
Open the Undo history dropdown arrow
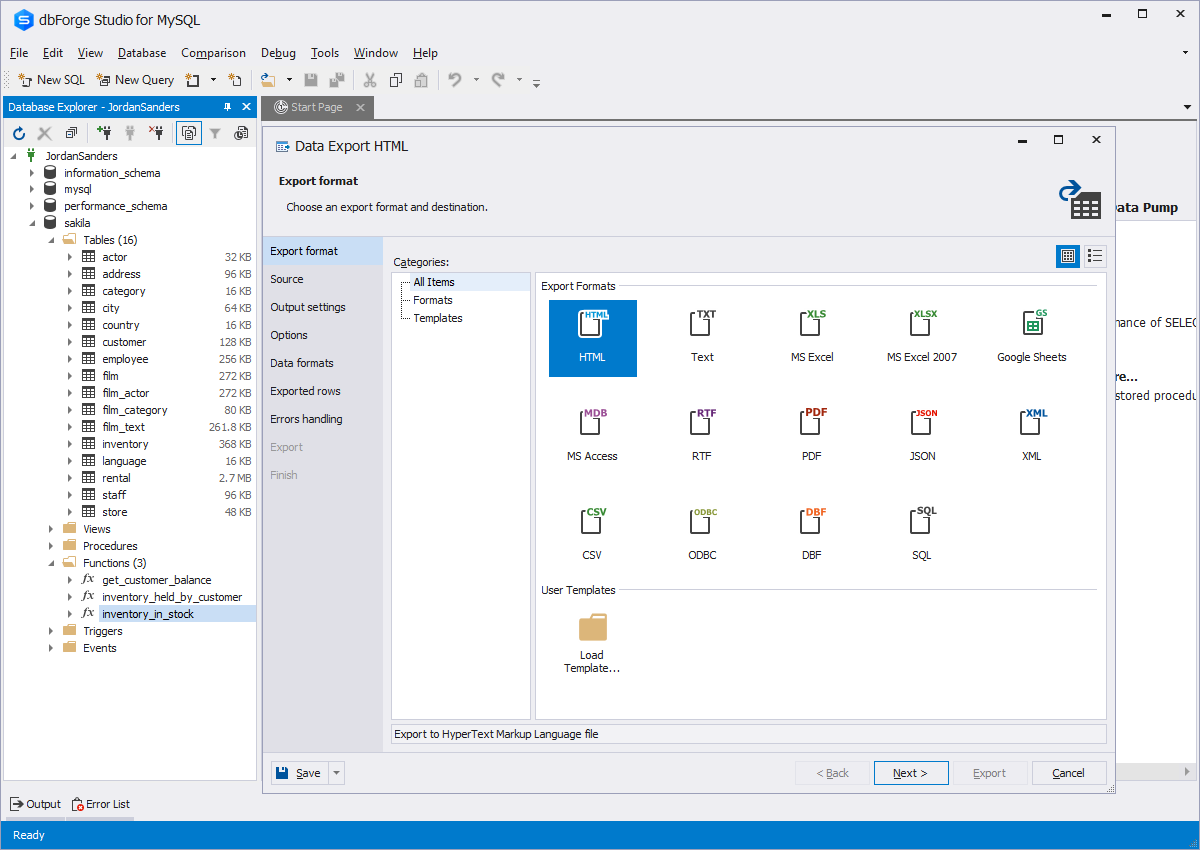click(476, 80)
